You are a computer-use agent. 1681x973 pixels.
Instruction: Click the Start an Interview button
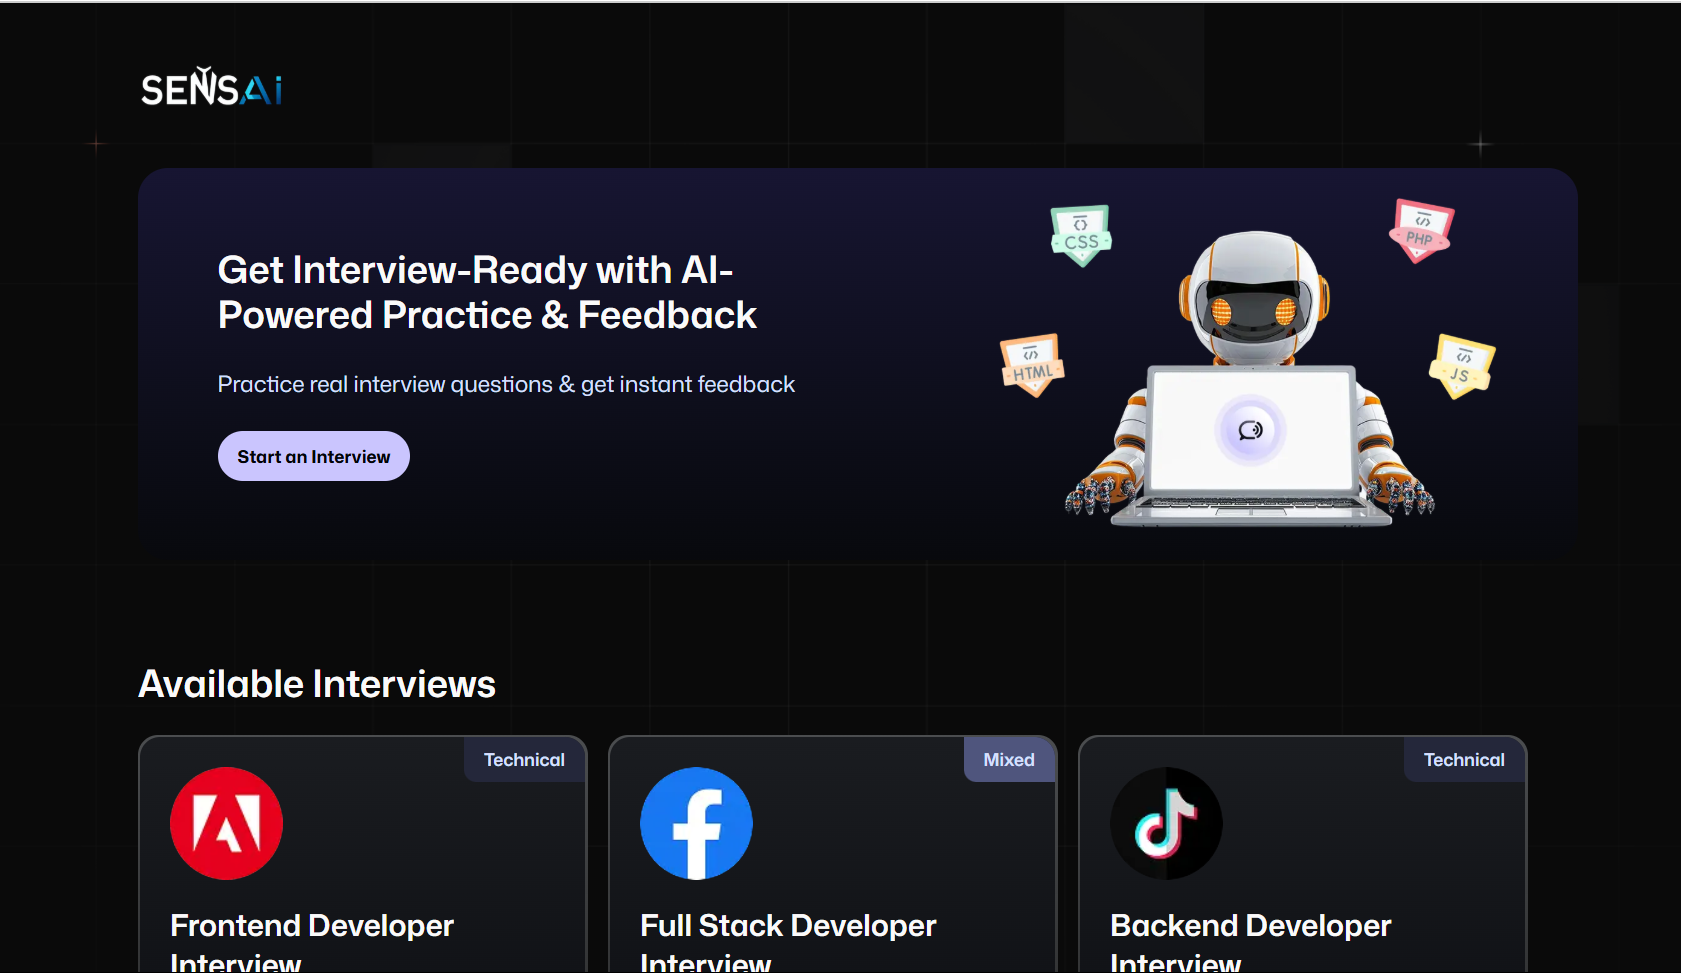pyautogui.click(x=314, y=456)
